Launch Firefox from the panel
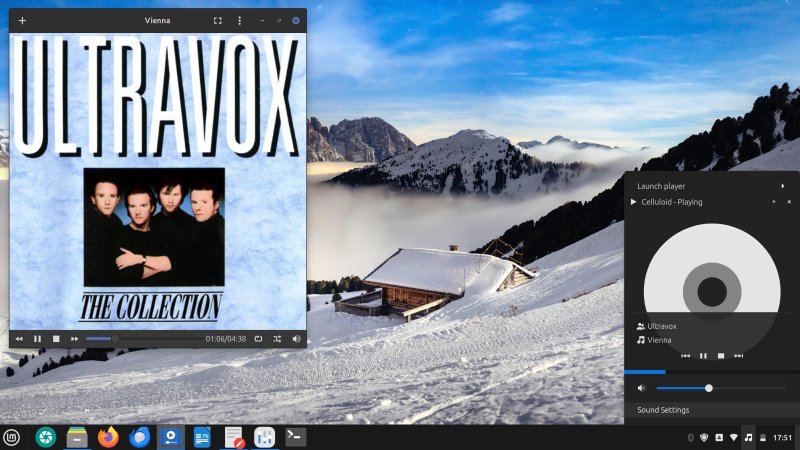Viewport: 800px width, 450px height. click(108, 437)
